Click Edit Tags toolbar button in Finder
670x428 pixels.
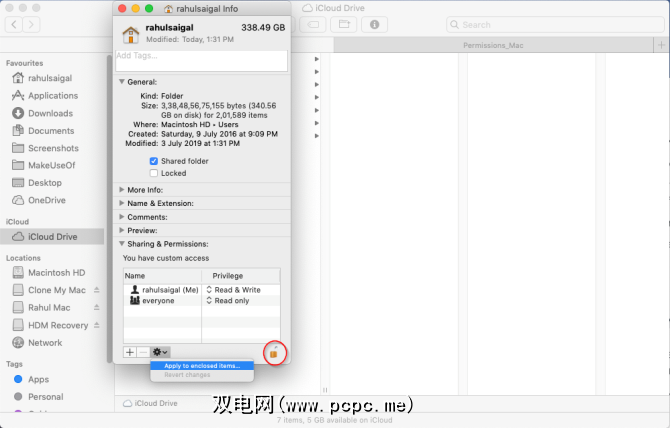click(x=313, y=24)
